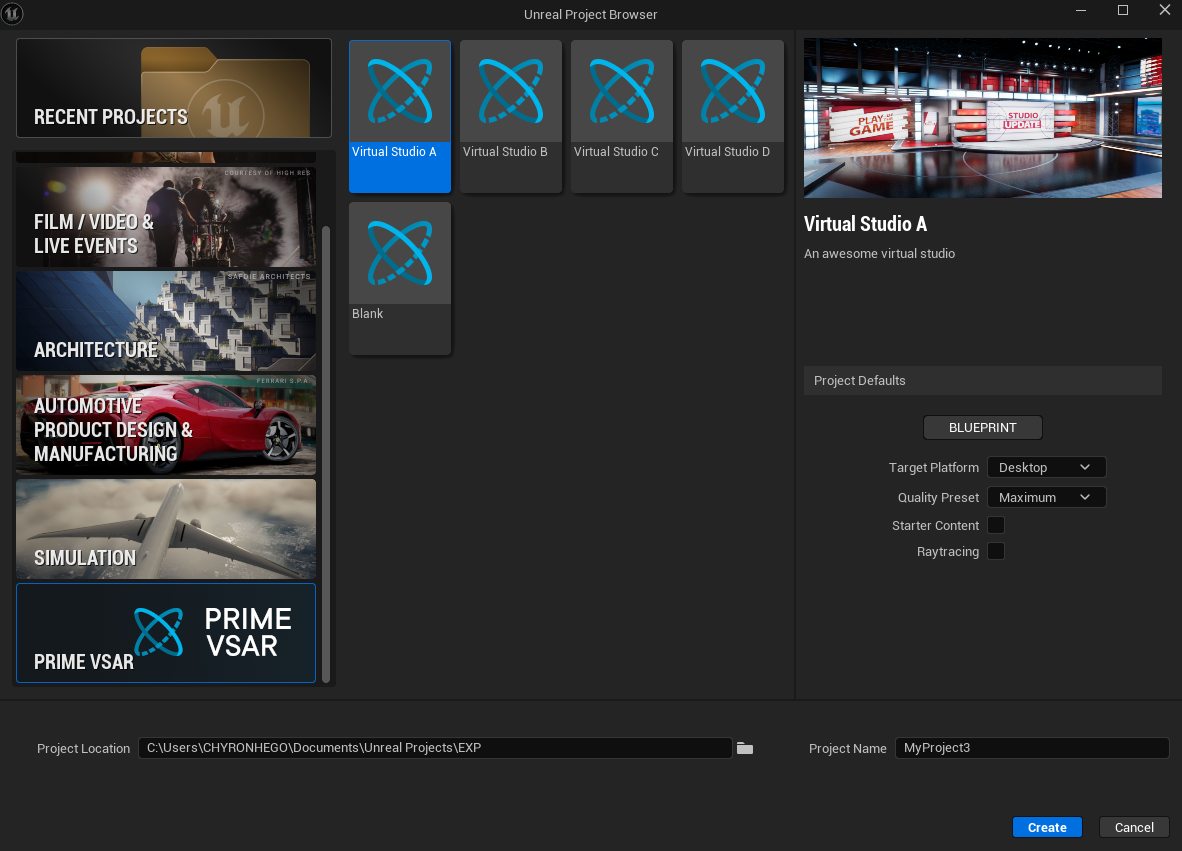
Task: Open the Simulation category
Action: (166, 529)
